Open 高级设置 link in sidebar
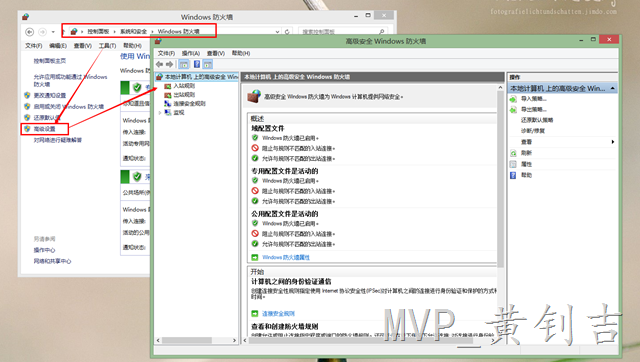This screenshot has height=362, width=640. click(x=44, y=129)
